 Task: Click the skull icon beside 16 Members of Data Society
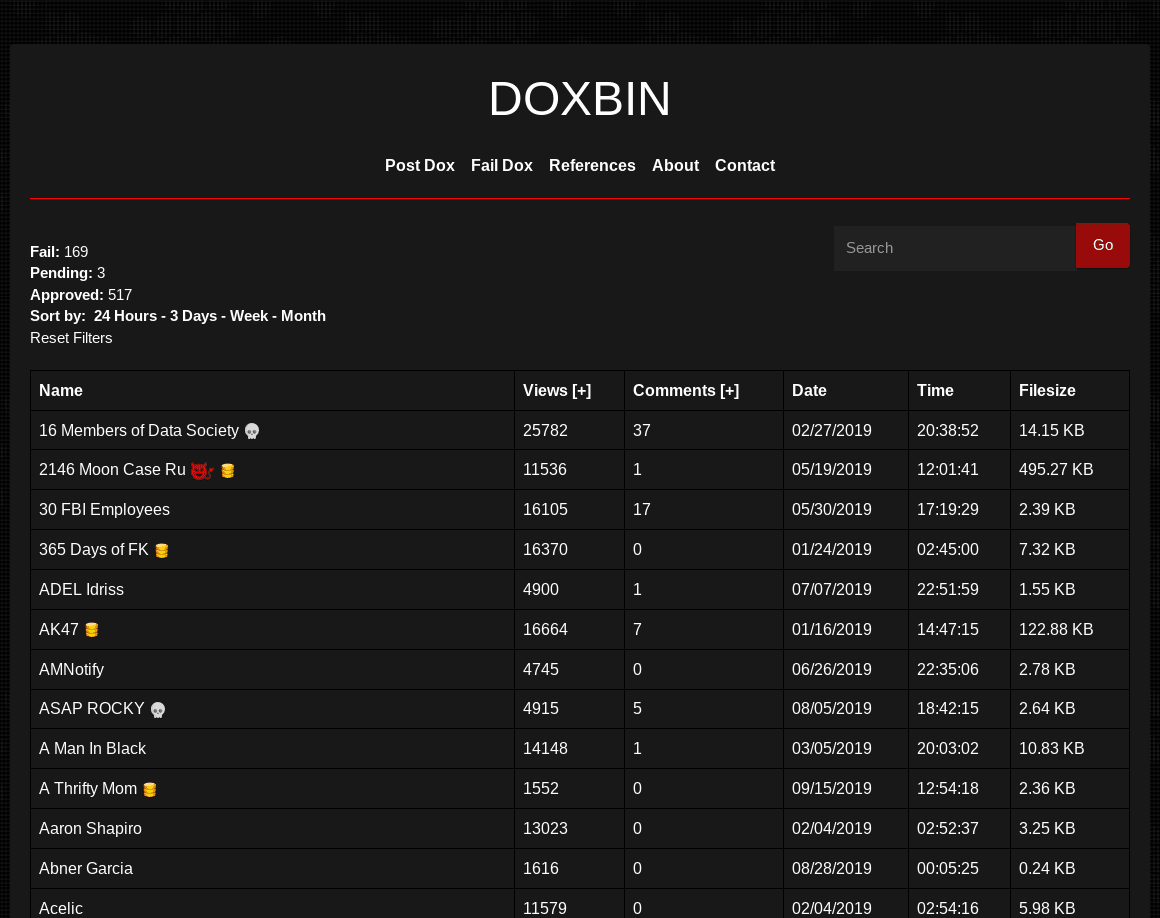coord(252,430)
